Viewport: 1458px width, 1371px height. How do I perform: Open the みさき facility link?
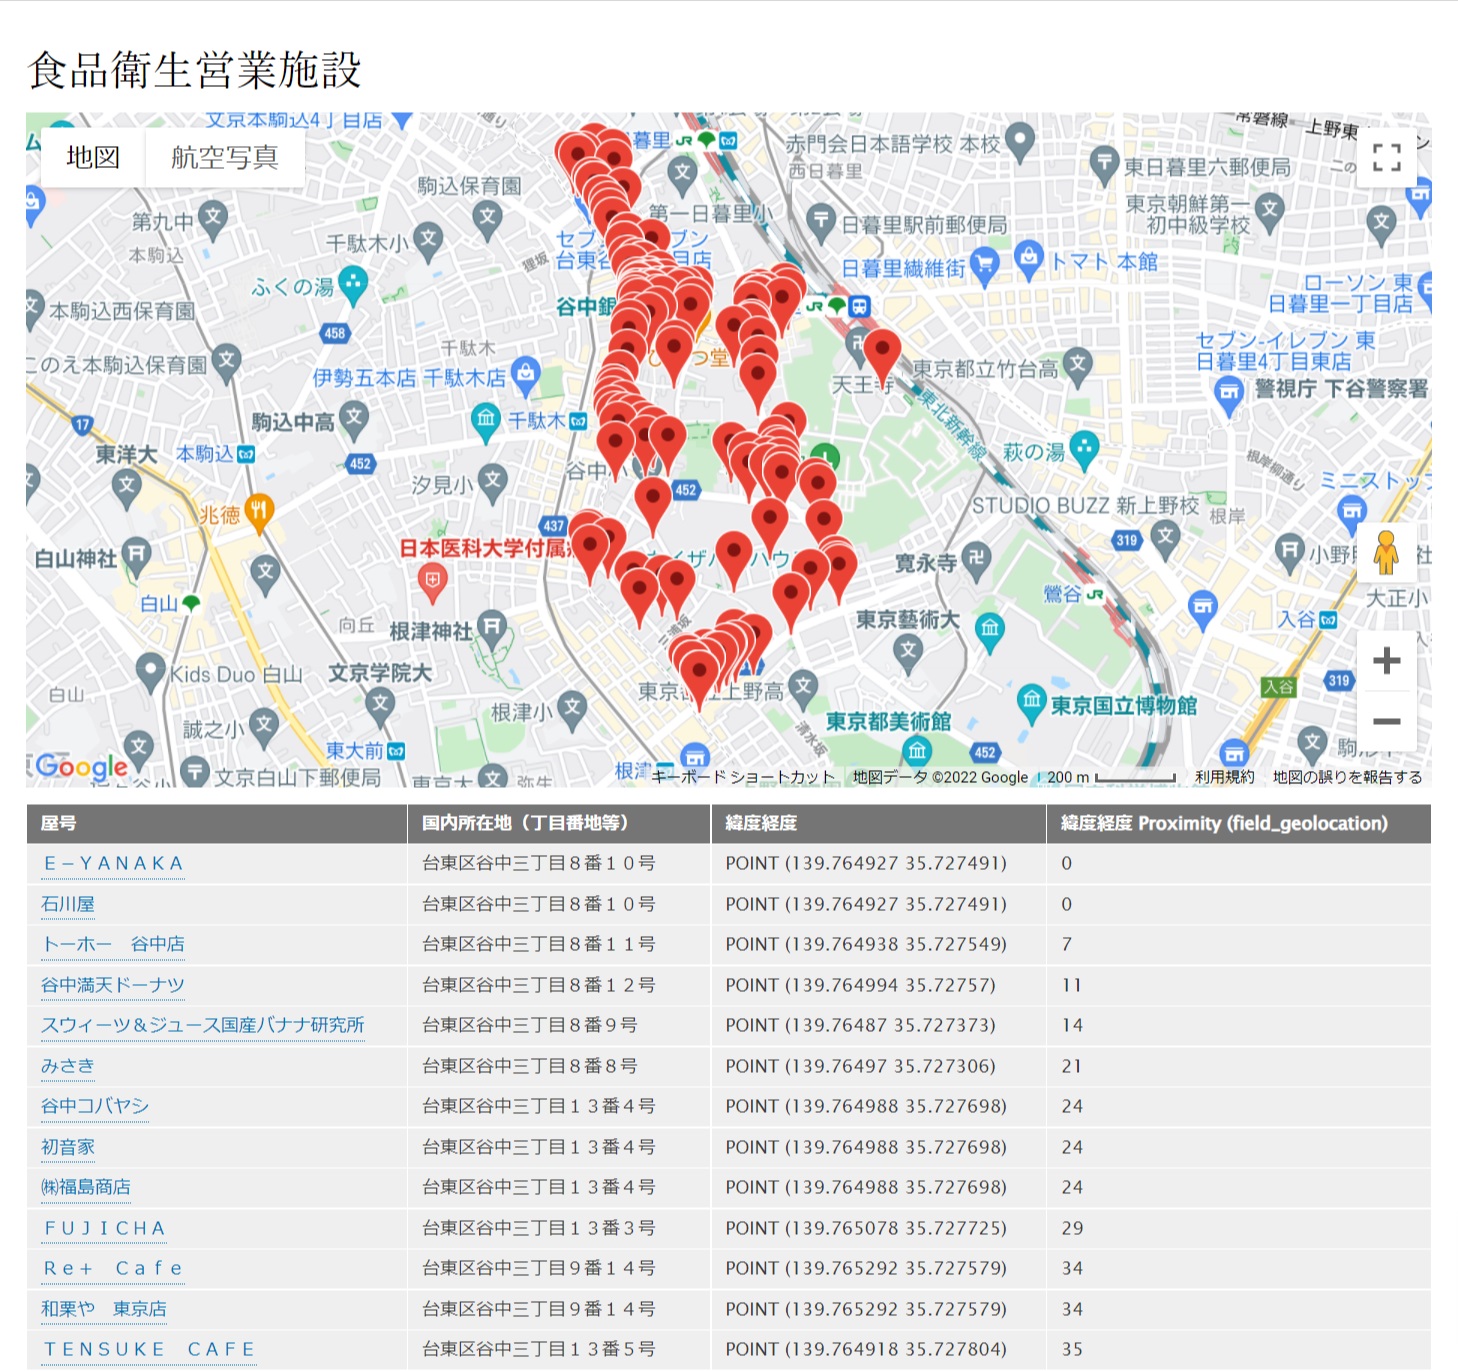pyautogui.click(x=67, y=1066)
